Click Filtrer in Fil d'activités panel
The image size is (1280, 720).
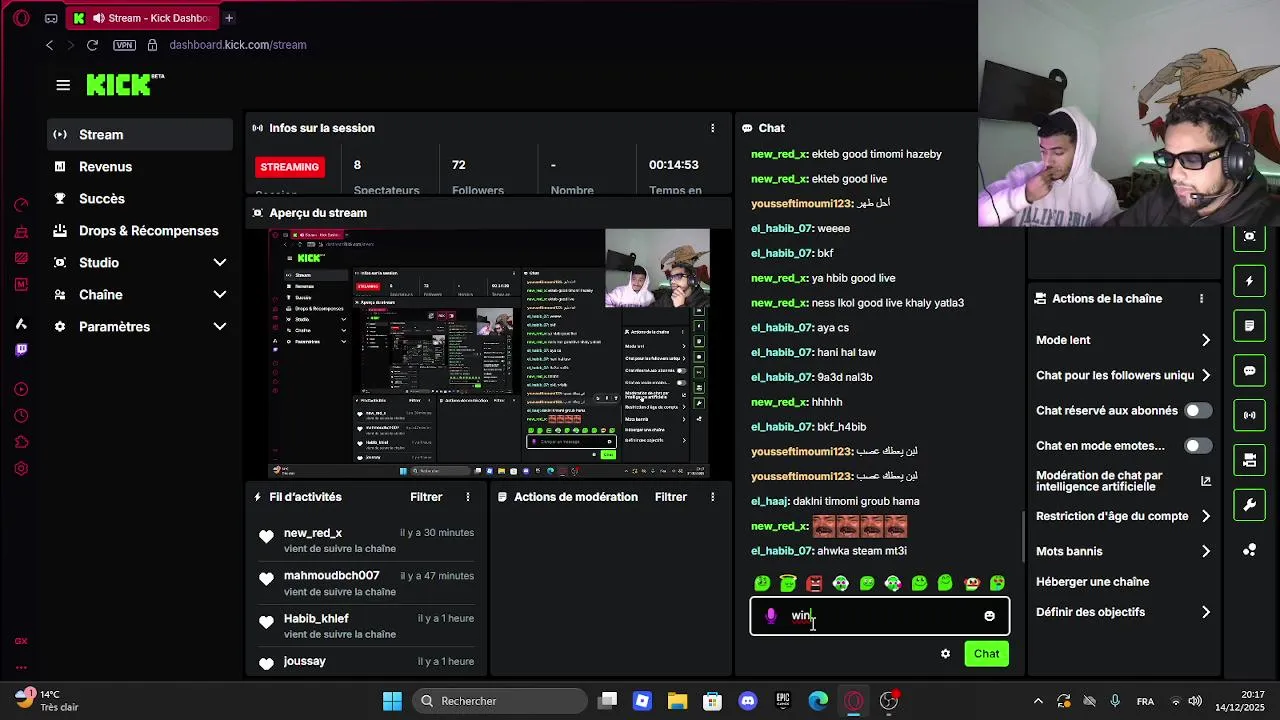(426, 497)
